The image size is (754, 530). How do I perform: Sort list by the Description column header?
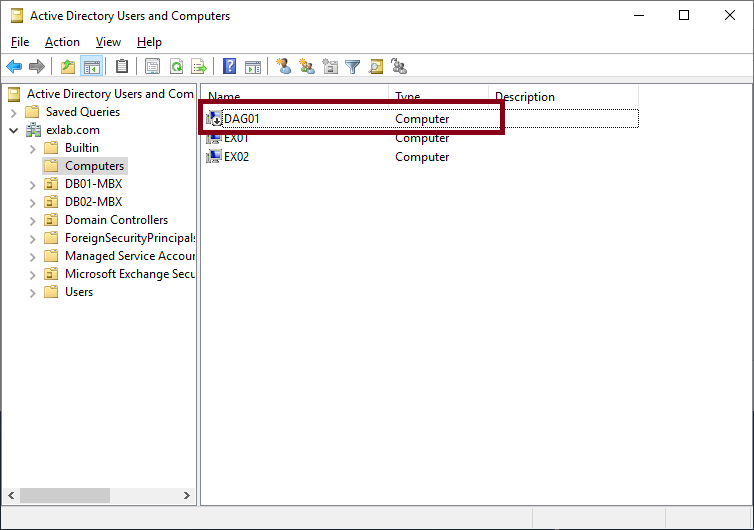[x=563, y=97]
